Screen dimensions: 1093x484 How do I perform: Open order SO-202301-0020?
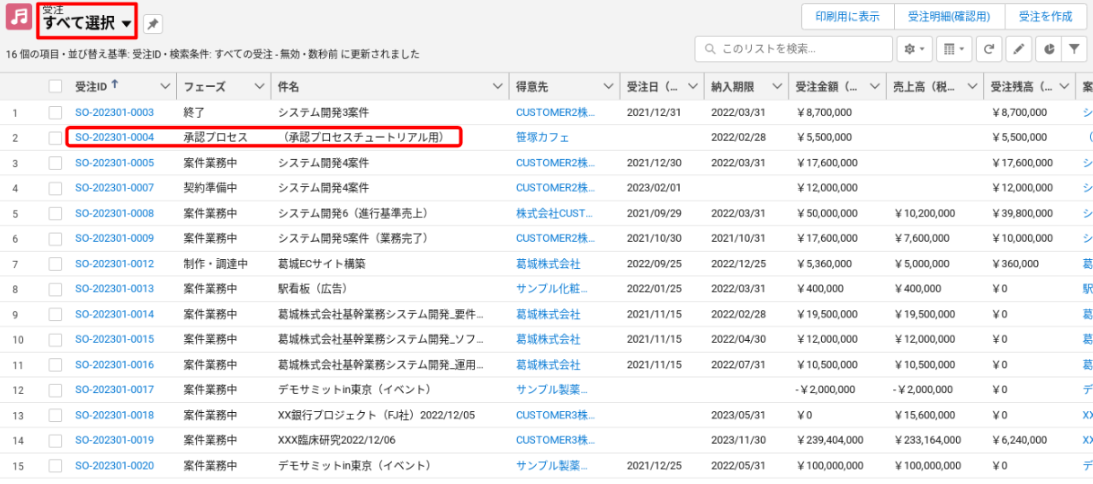coord(114,466)
